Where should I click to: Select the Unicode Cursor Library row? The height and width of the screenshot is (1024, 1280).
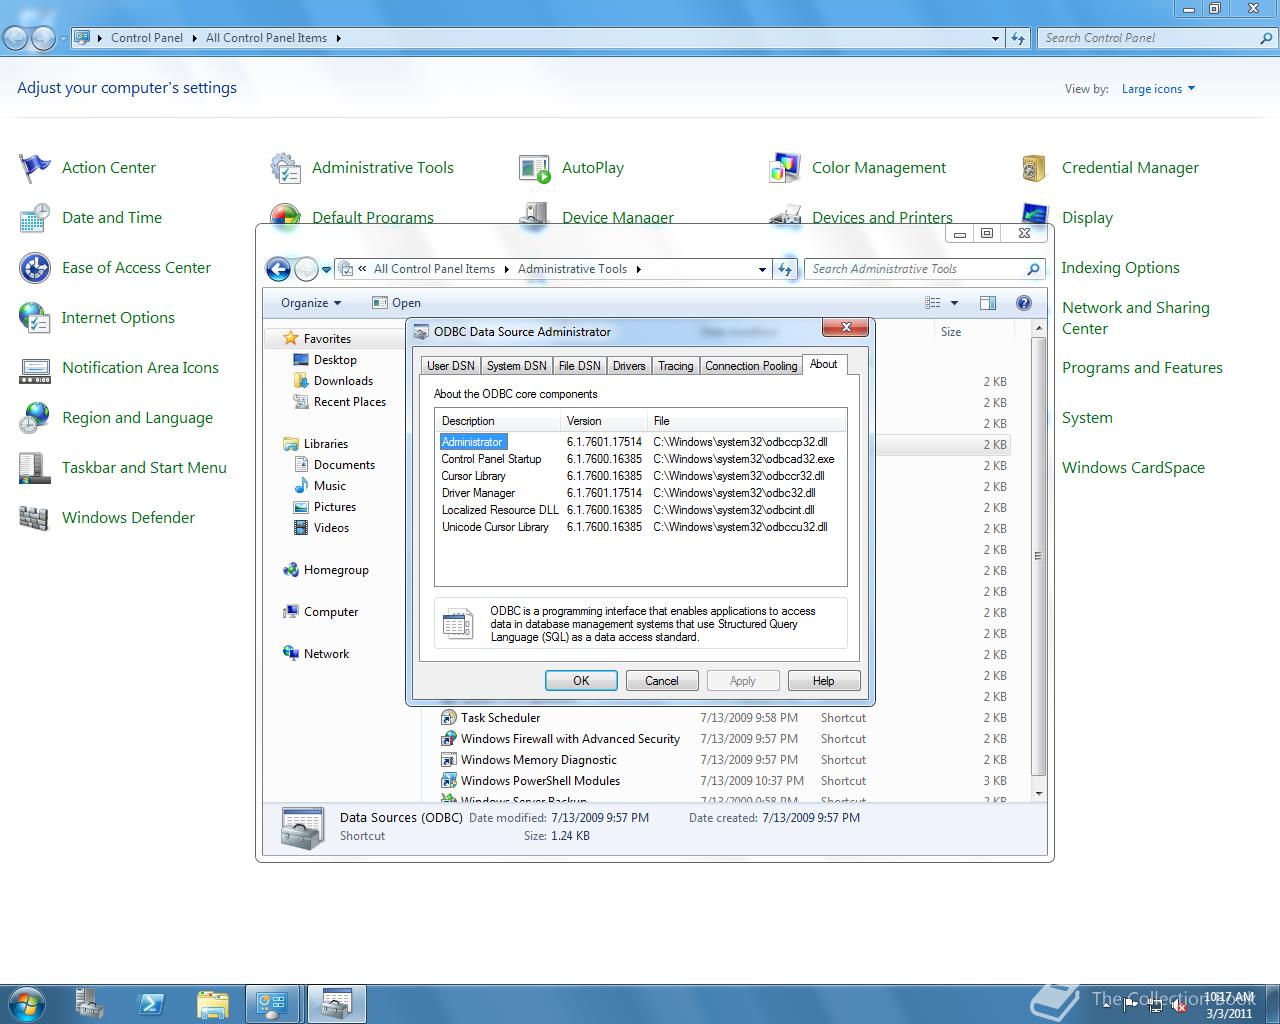(640, 527)
